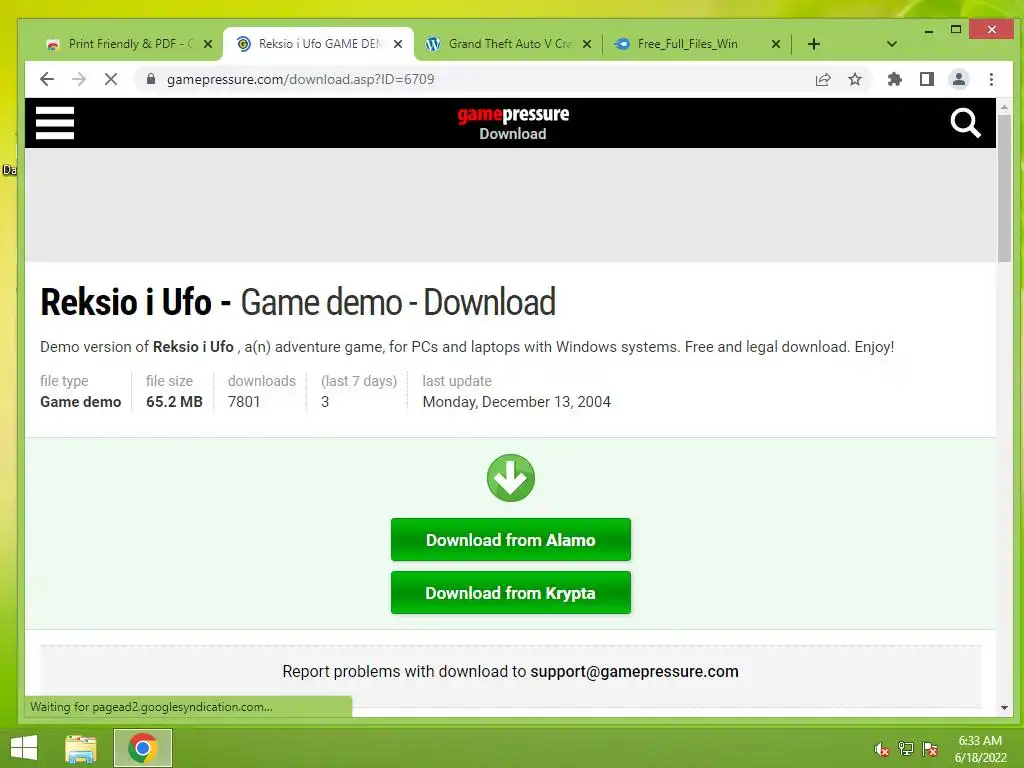The width and height of the screenshot is (1024, 768).
Task: Close the Print Friendly & PDF tab
Action: 208,44
